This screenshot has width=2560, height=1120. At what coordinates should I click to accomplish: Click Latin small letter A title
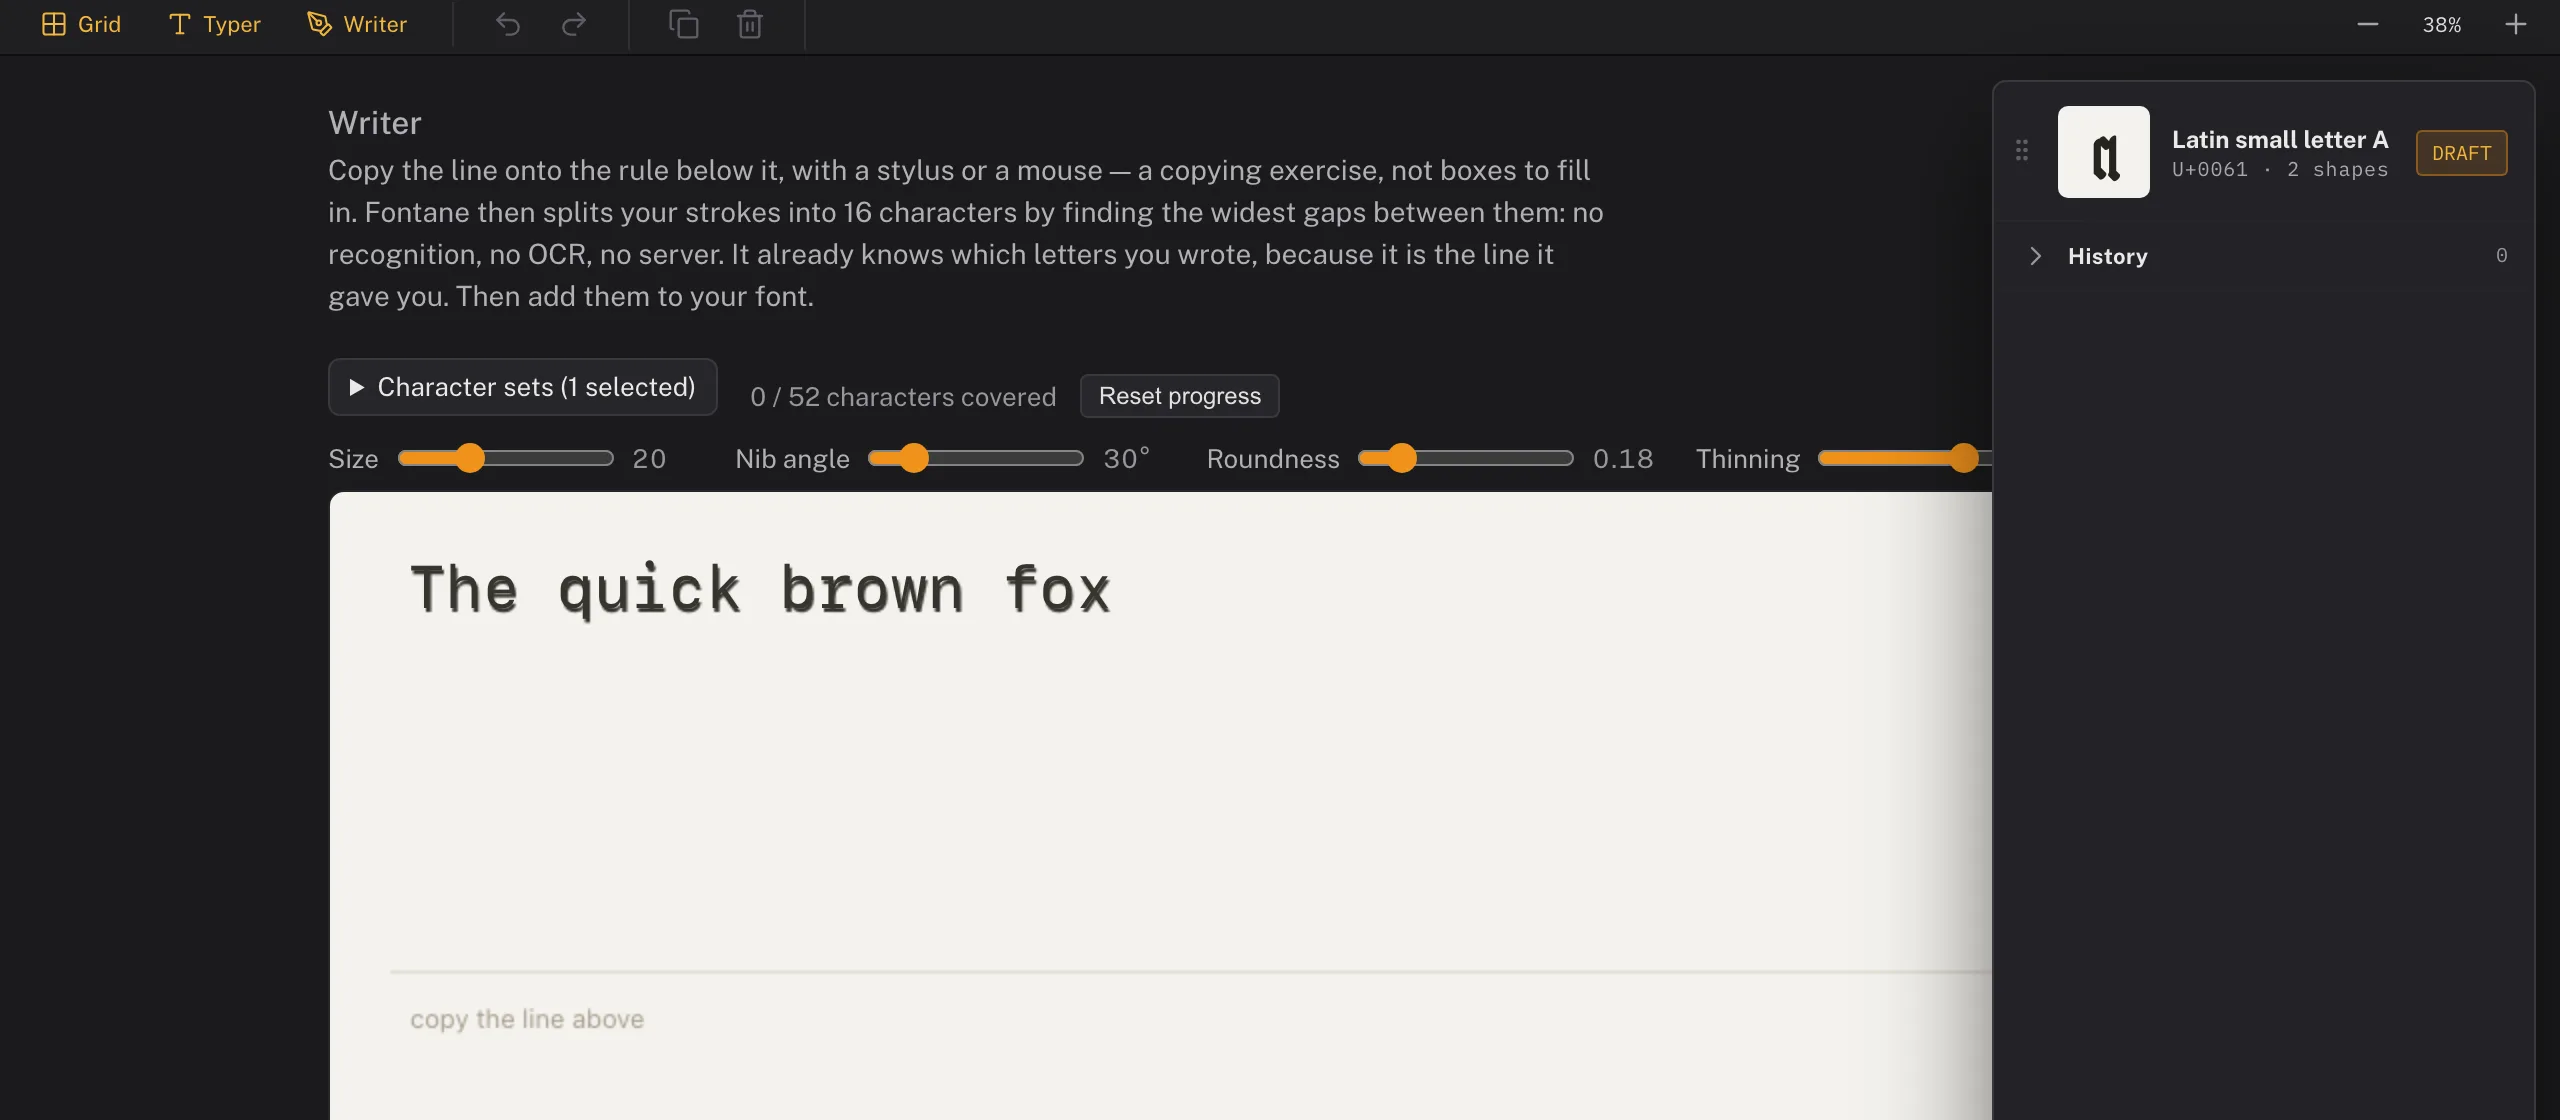(x=2280, y=139)
